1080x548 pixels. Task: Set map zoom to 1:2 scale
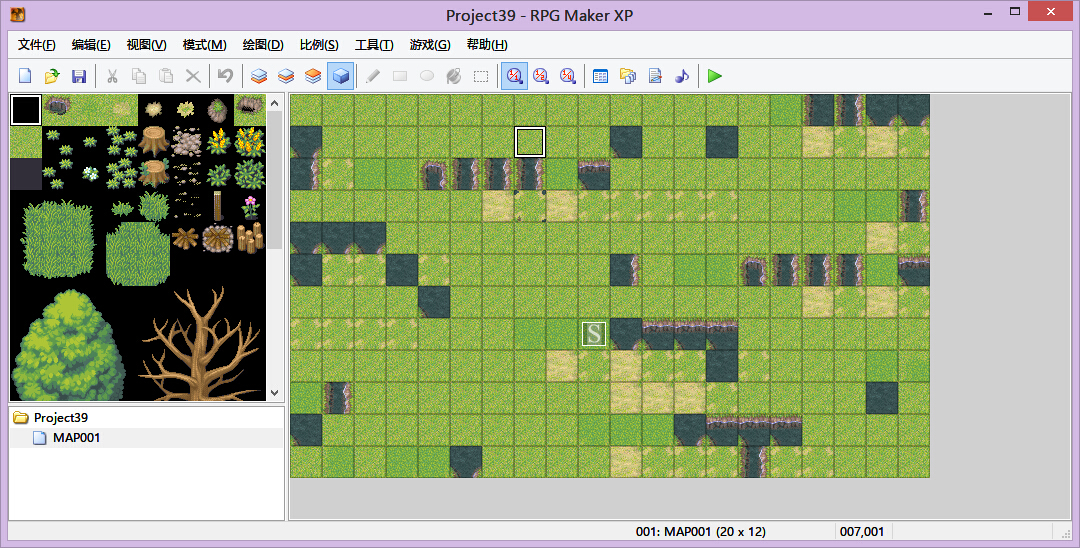pyautogui.click(x=541, y=76)
